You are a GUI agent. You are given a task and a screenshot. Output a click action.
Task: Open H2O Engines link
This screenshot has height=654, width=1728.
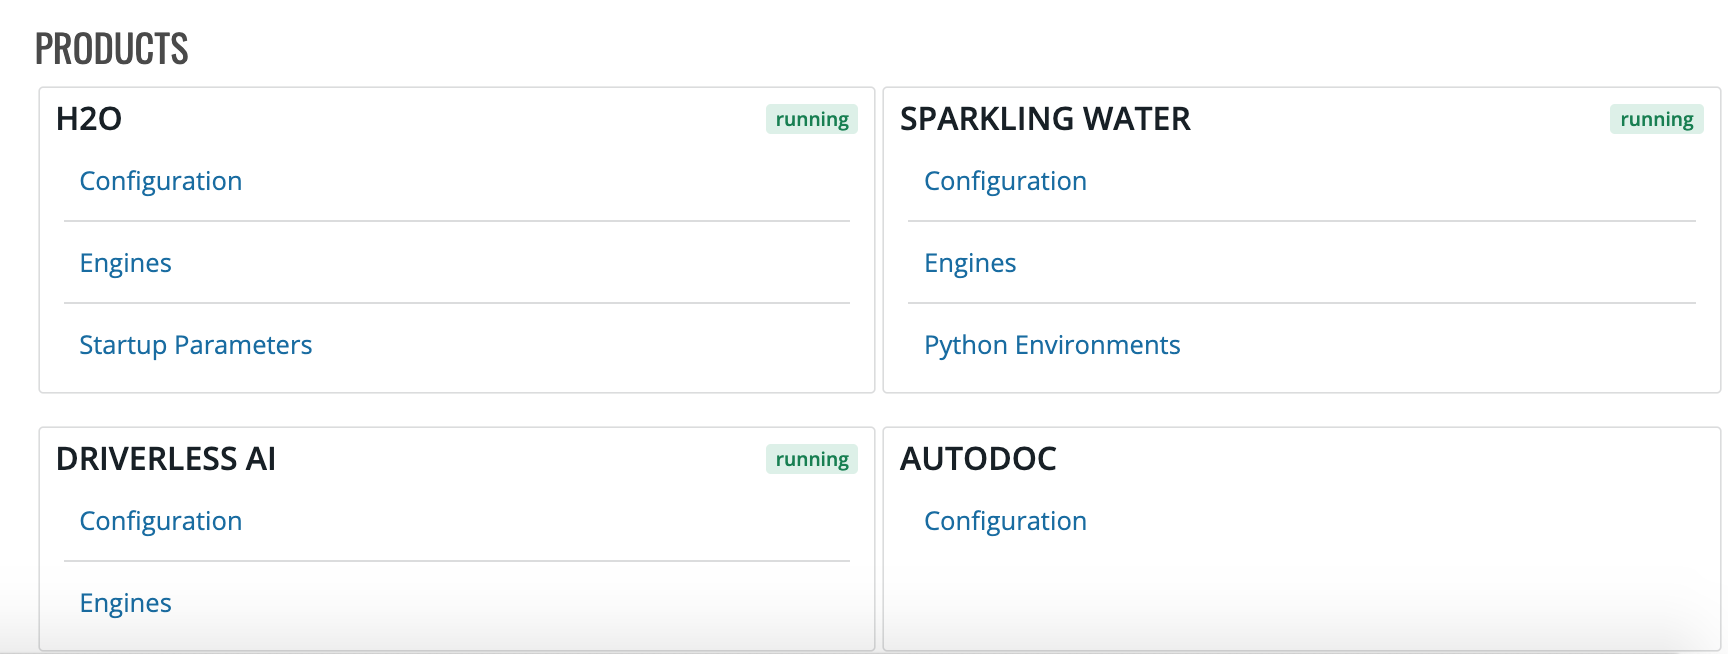click(126, 263)
